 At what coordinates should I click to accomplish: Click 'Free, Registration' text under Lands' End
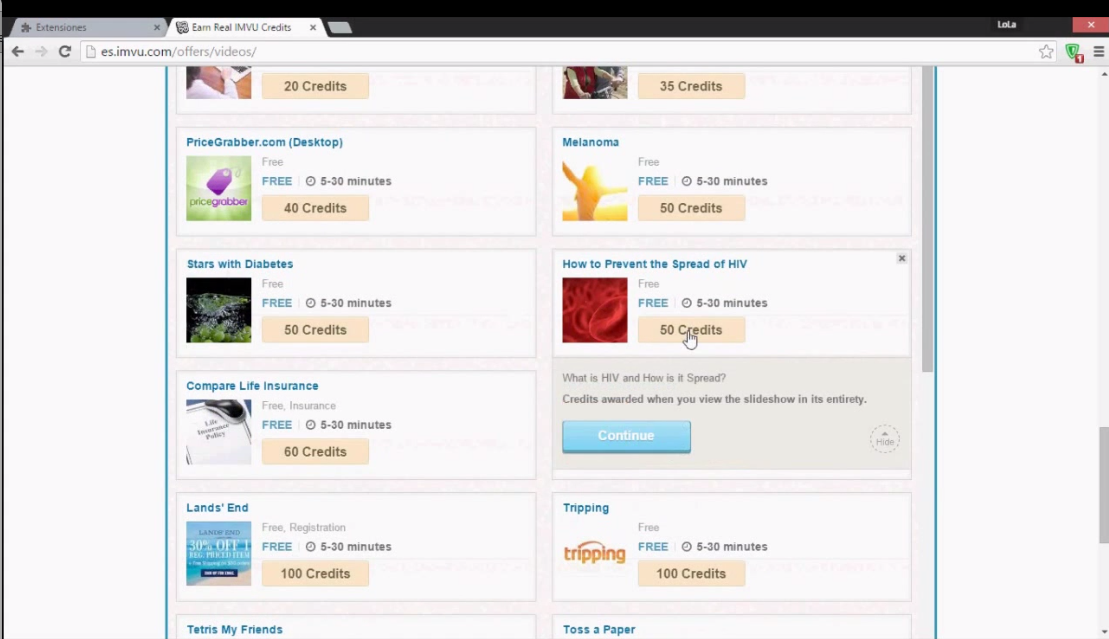[x=303, y=527]
